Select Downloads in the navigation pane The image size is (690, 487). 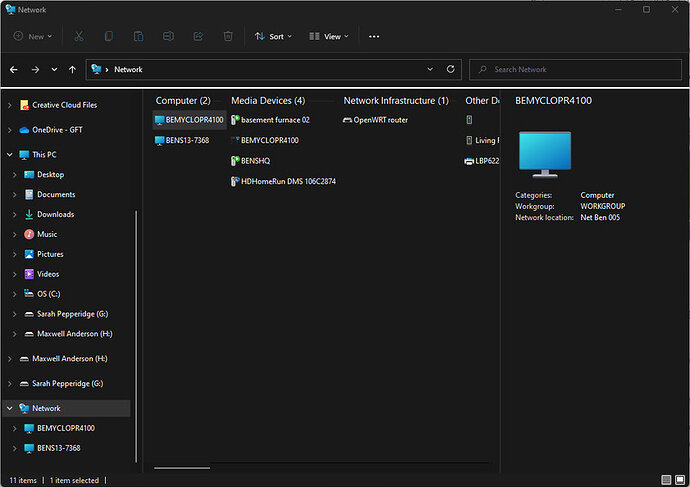pos(55,214)
